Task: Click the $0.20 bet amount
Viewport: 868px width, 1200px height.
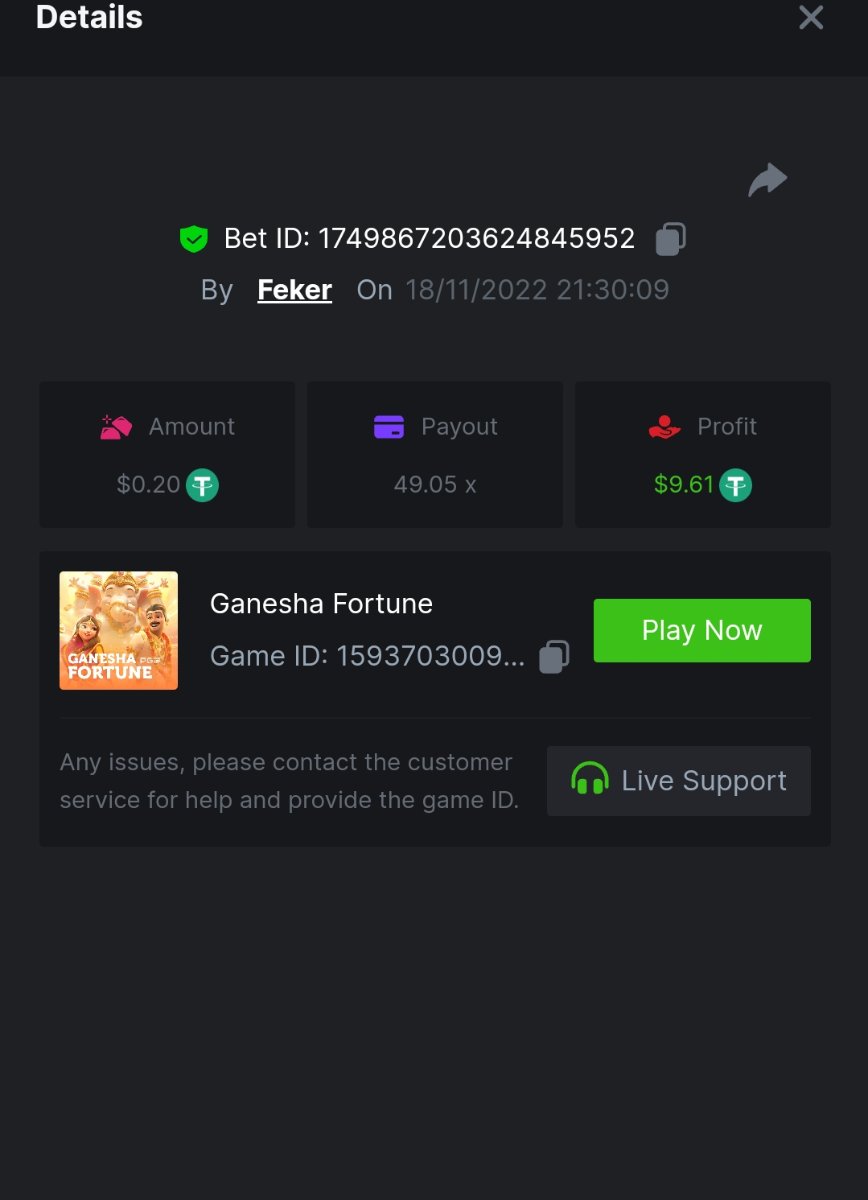Action: coord(149,485)
